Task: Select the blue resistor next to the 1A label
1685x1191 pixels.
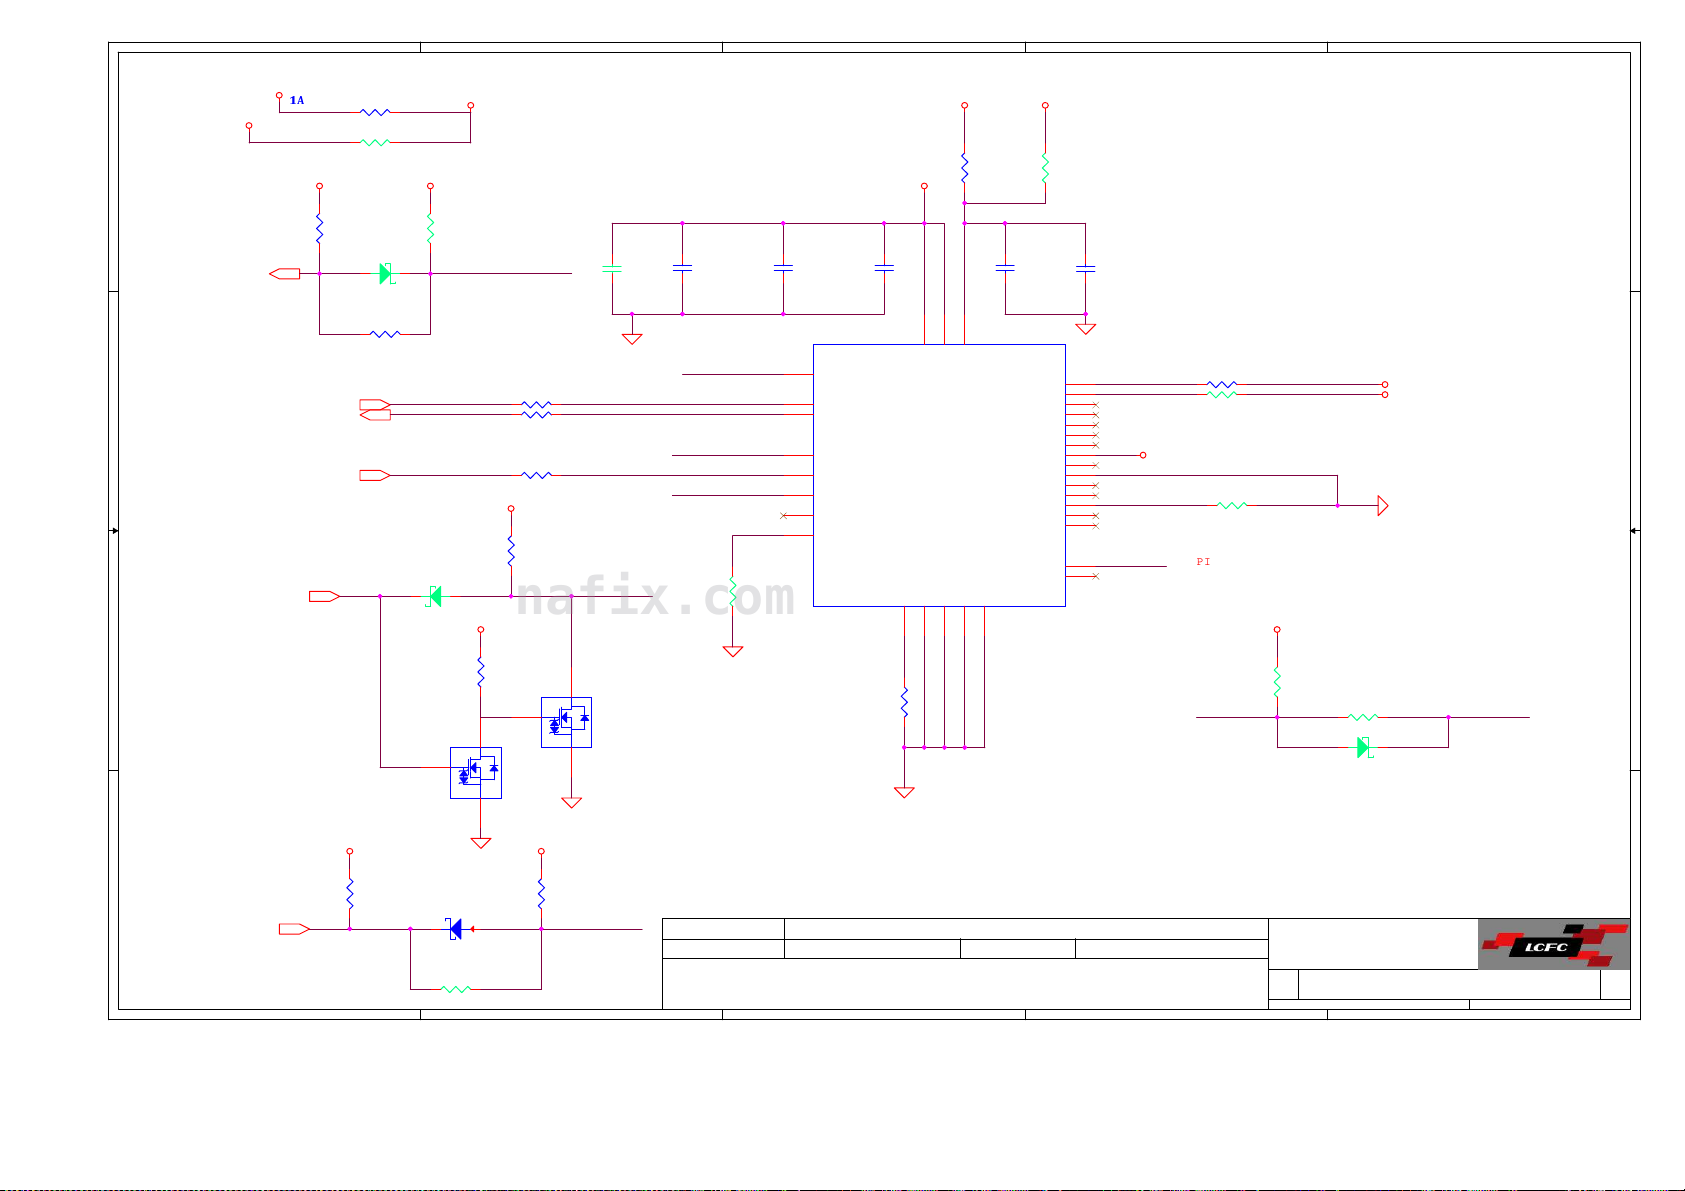Action: click(x=375, y=112)
